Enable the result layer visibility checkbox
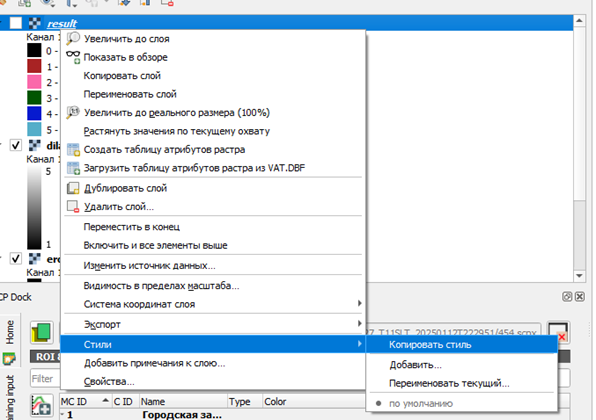Viewport: 596px width, 420px height. 16,23
